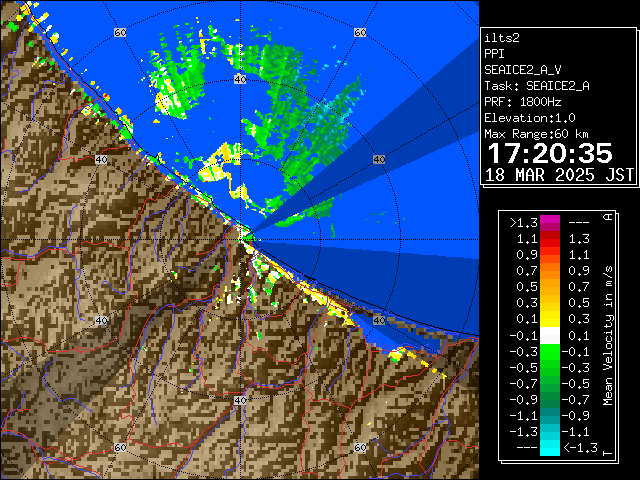This screenshot has height=480, width=640.
Task: Select the 'Elevation:1.0' value
Action: tap(530, 118)
